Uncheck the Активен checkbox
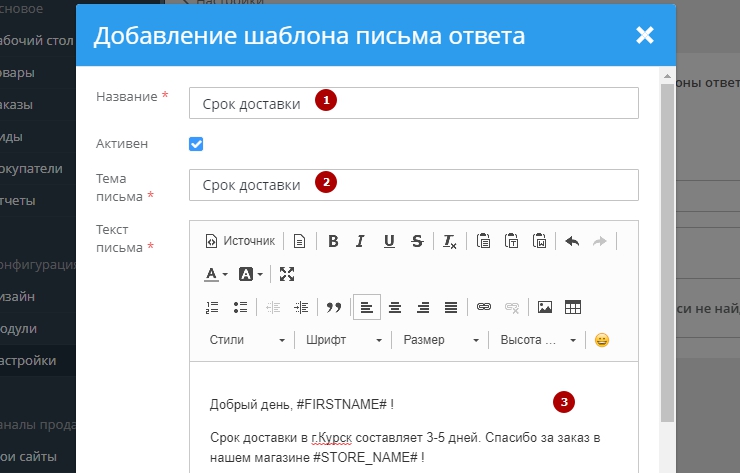This screenshot has width=740, height=473. 196,144
